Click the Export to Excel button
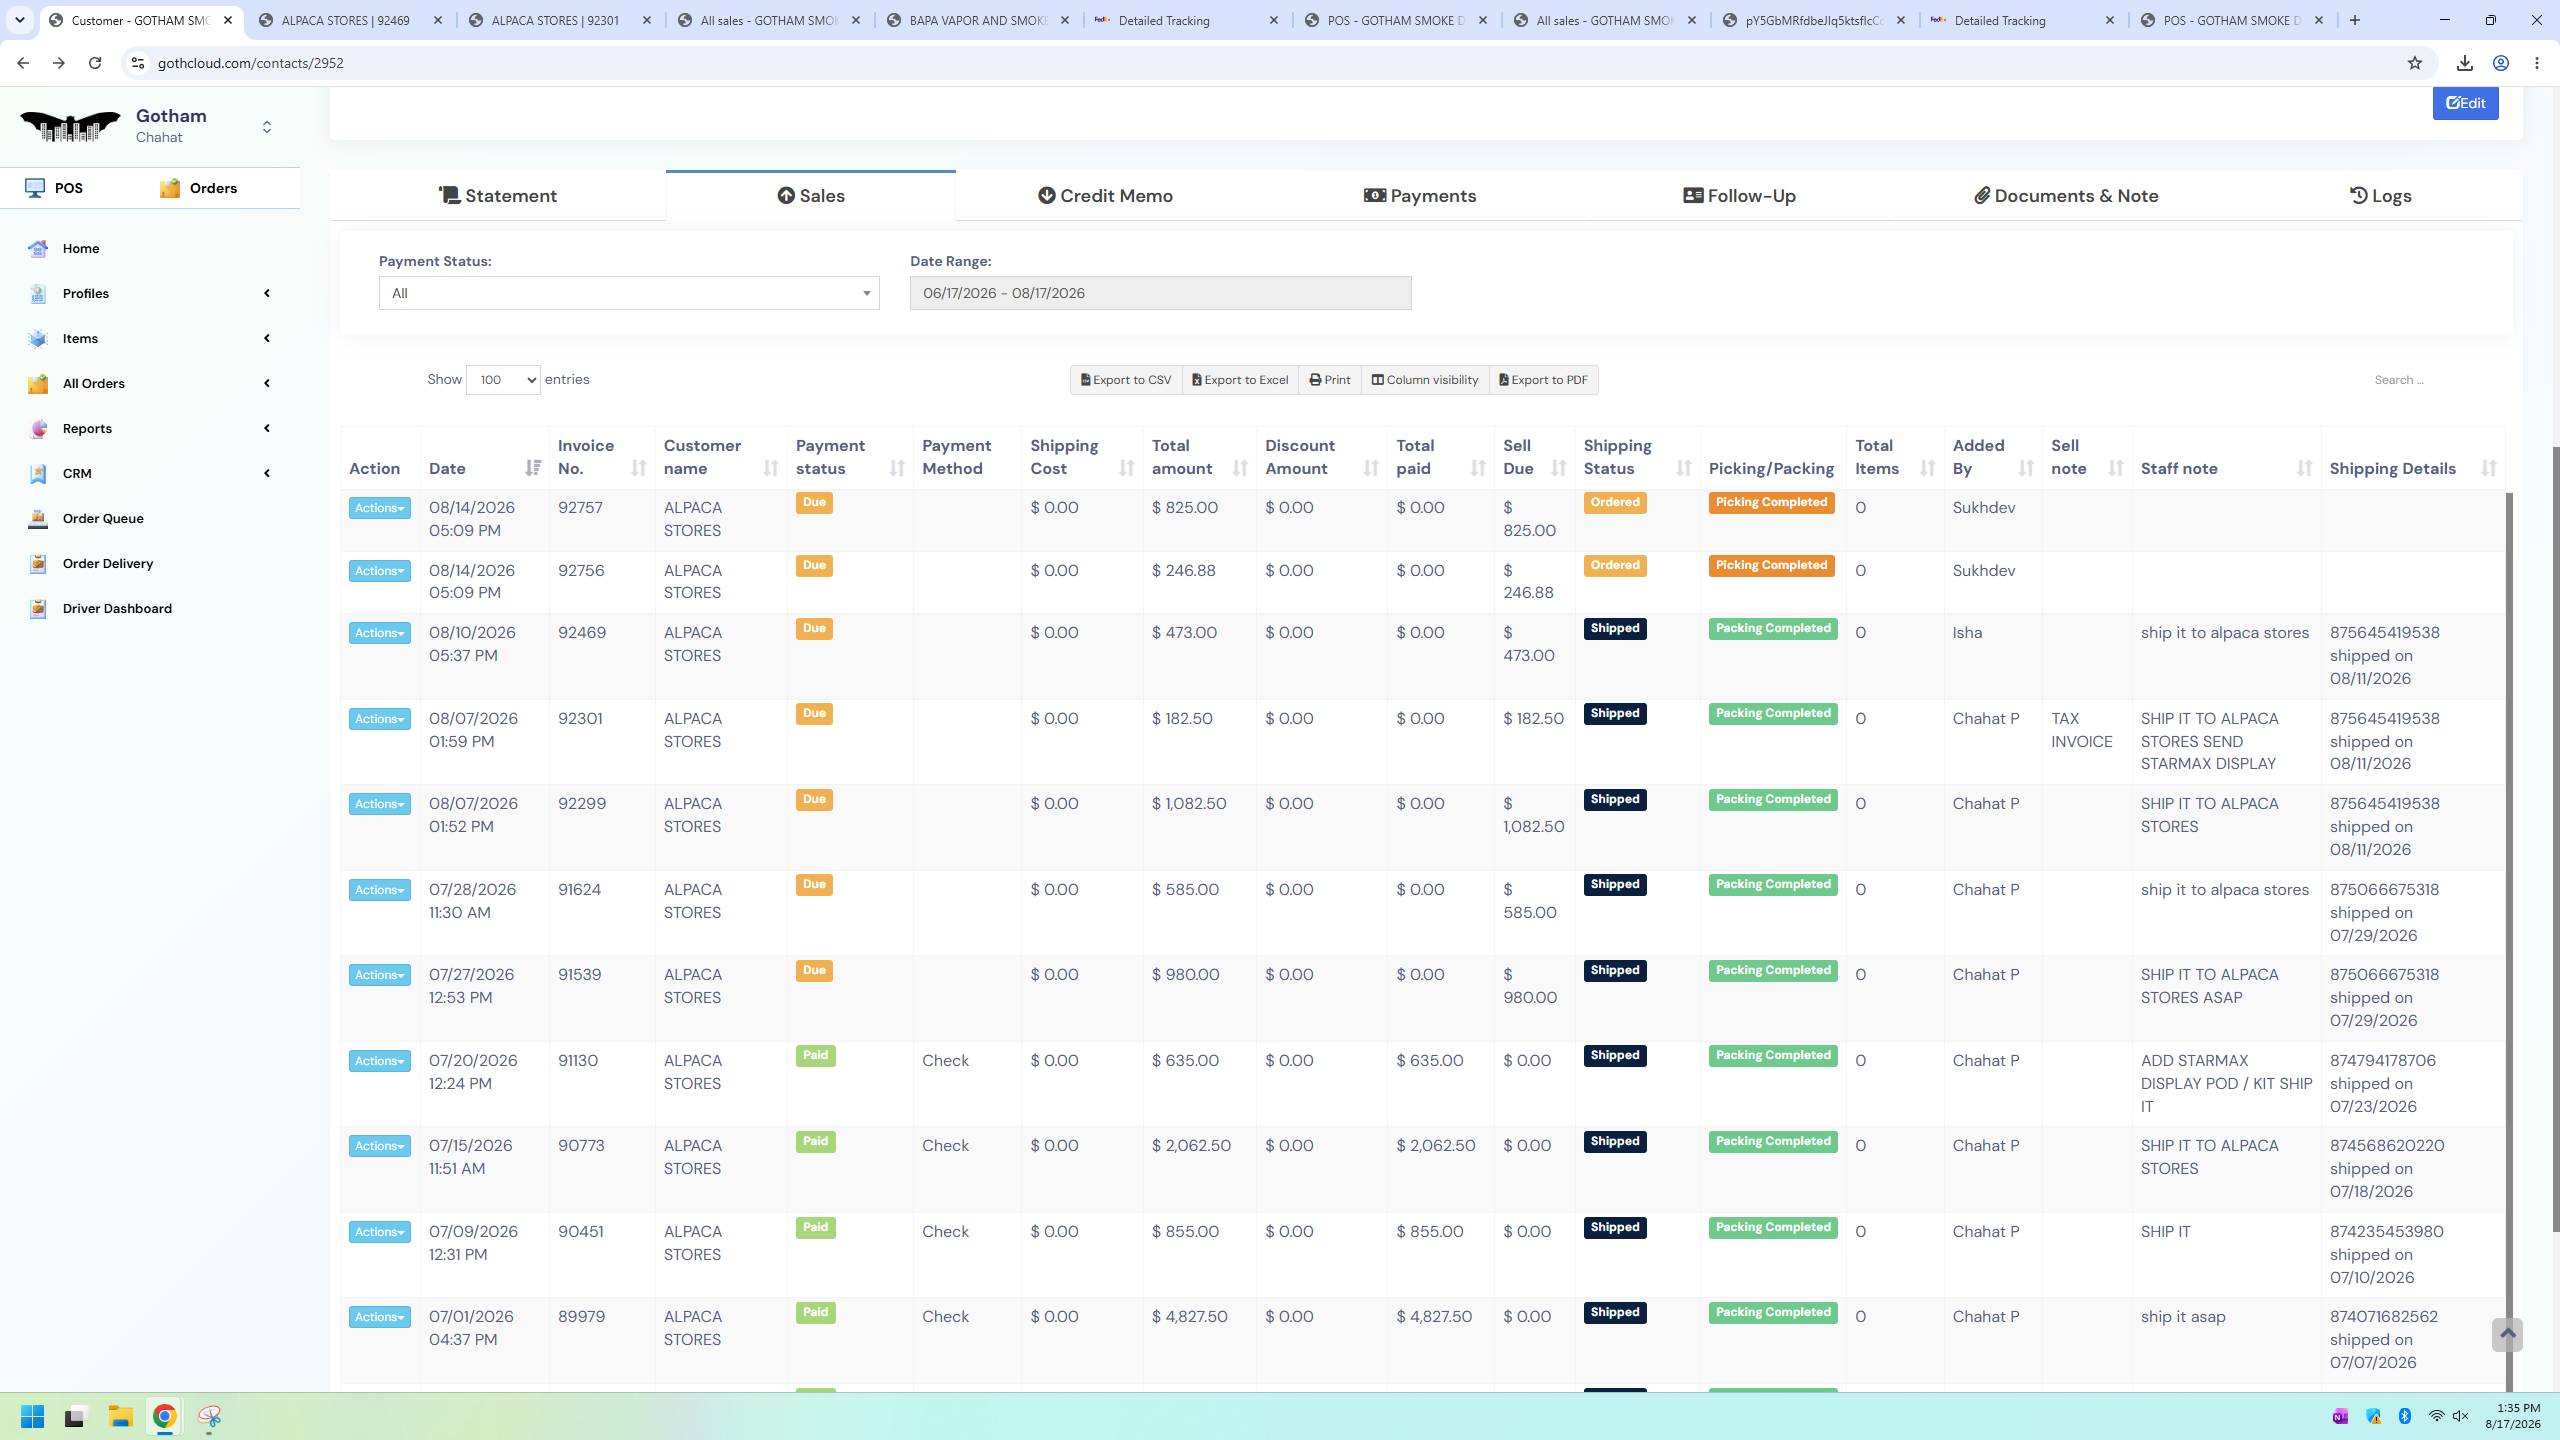Screen dimensions: 2560x1440 (x=1240, y=380)
